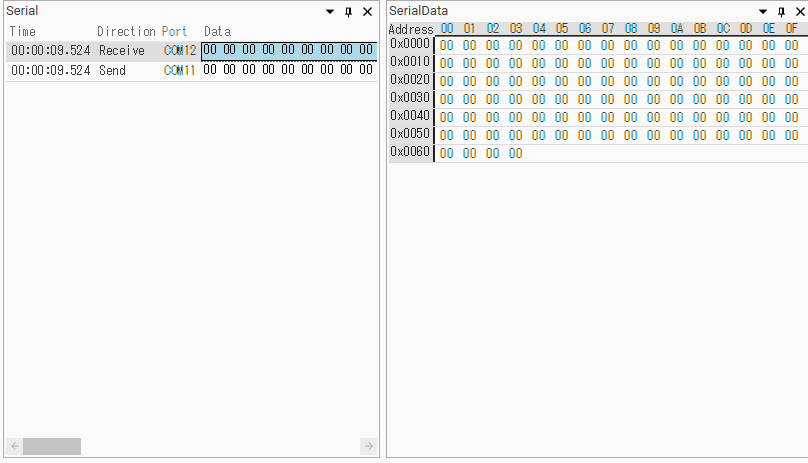Click the Address header in SerialData
Viewport: 808px width, 463px height.
410,29
